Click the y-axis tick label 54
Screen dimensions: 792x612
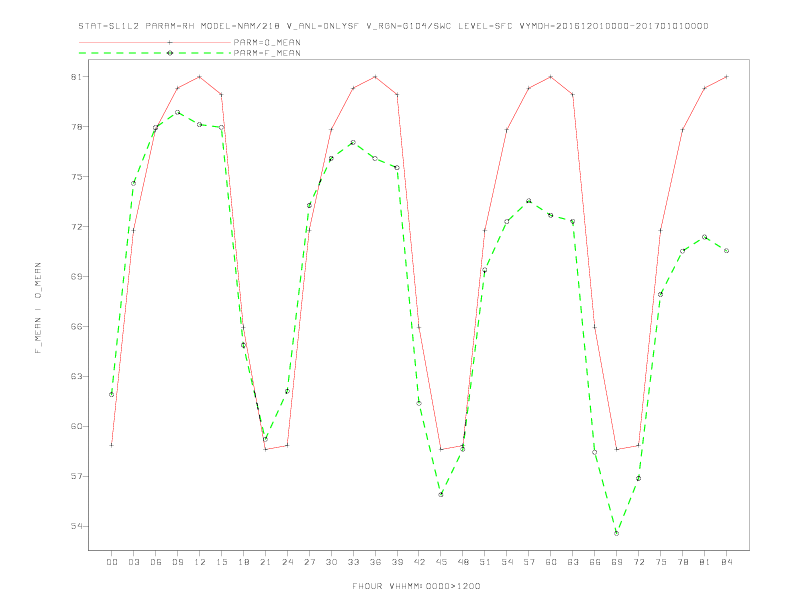click(76, 526)
